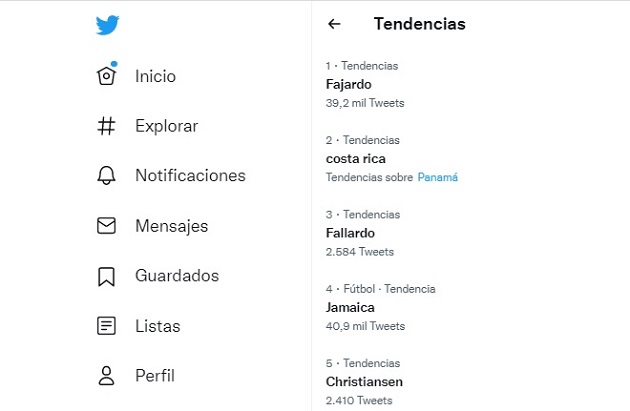Open the Explorar menu label

pyautogui.click(x=167, y=126)
